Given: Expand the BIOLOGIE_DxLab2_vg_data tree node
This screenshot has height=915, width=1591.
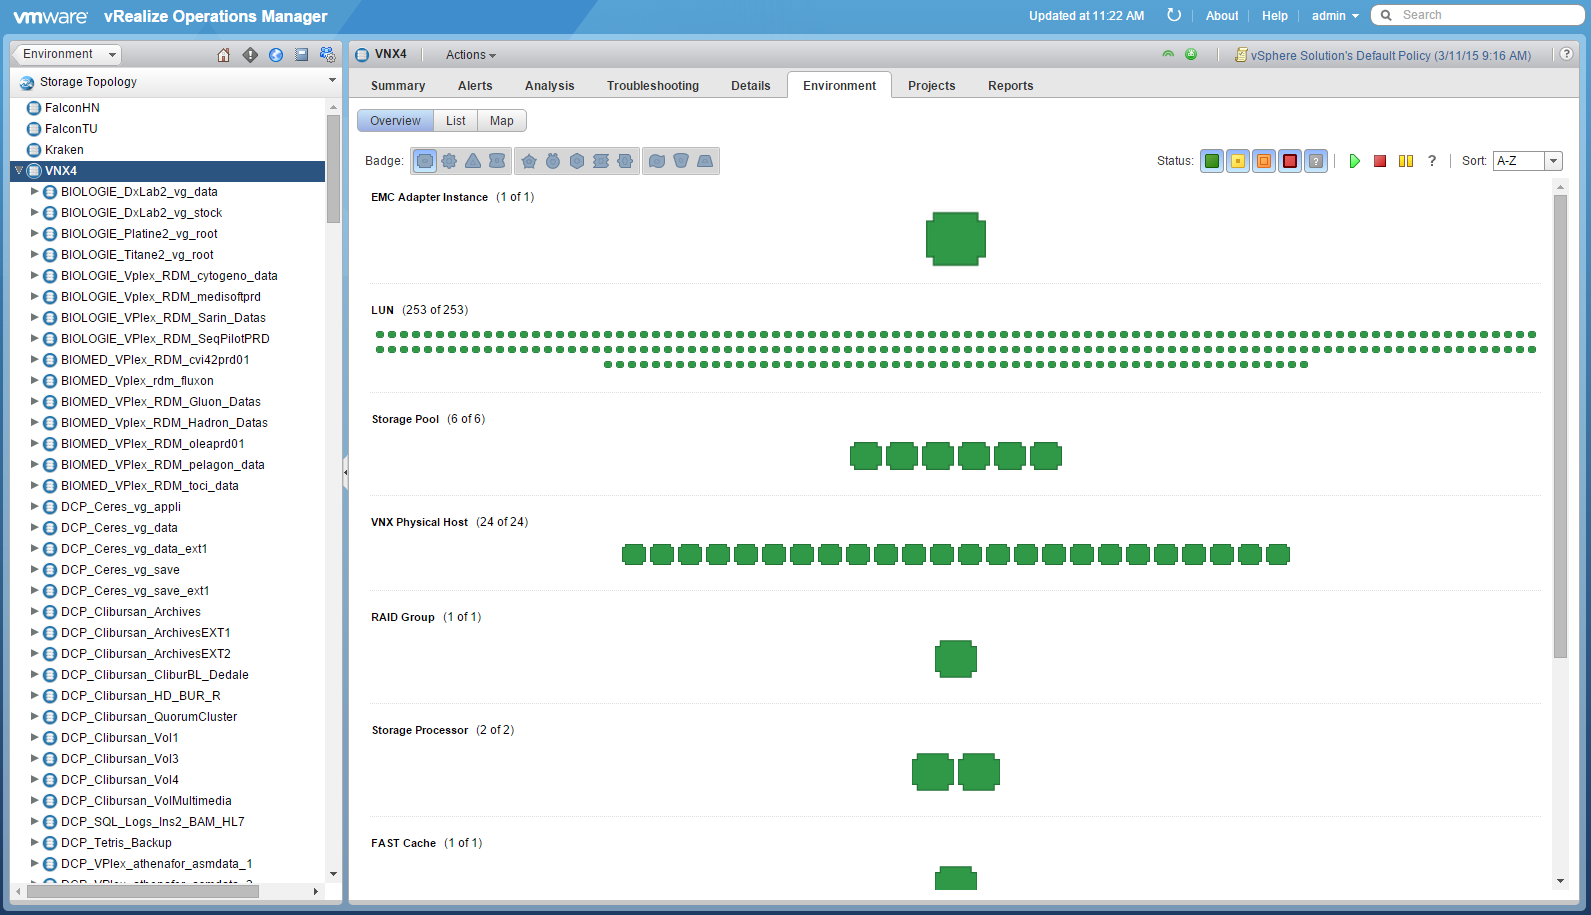Looking at the screenshot, I should click(35, 191).
